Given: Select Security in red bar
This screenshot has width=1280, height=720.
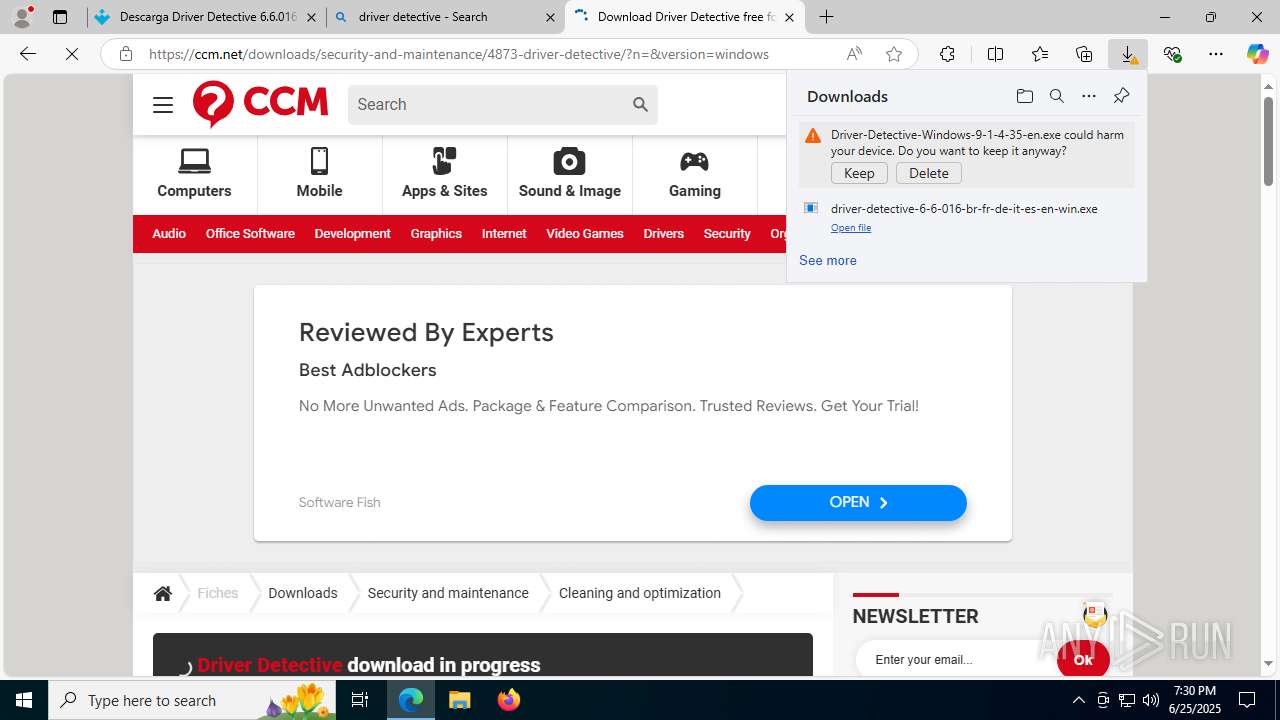Looking at the screenshot, I should (727, 234).
